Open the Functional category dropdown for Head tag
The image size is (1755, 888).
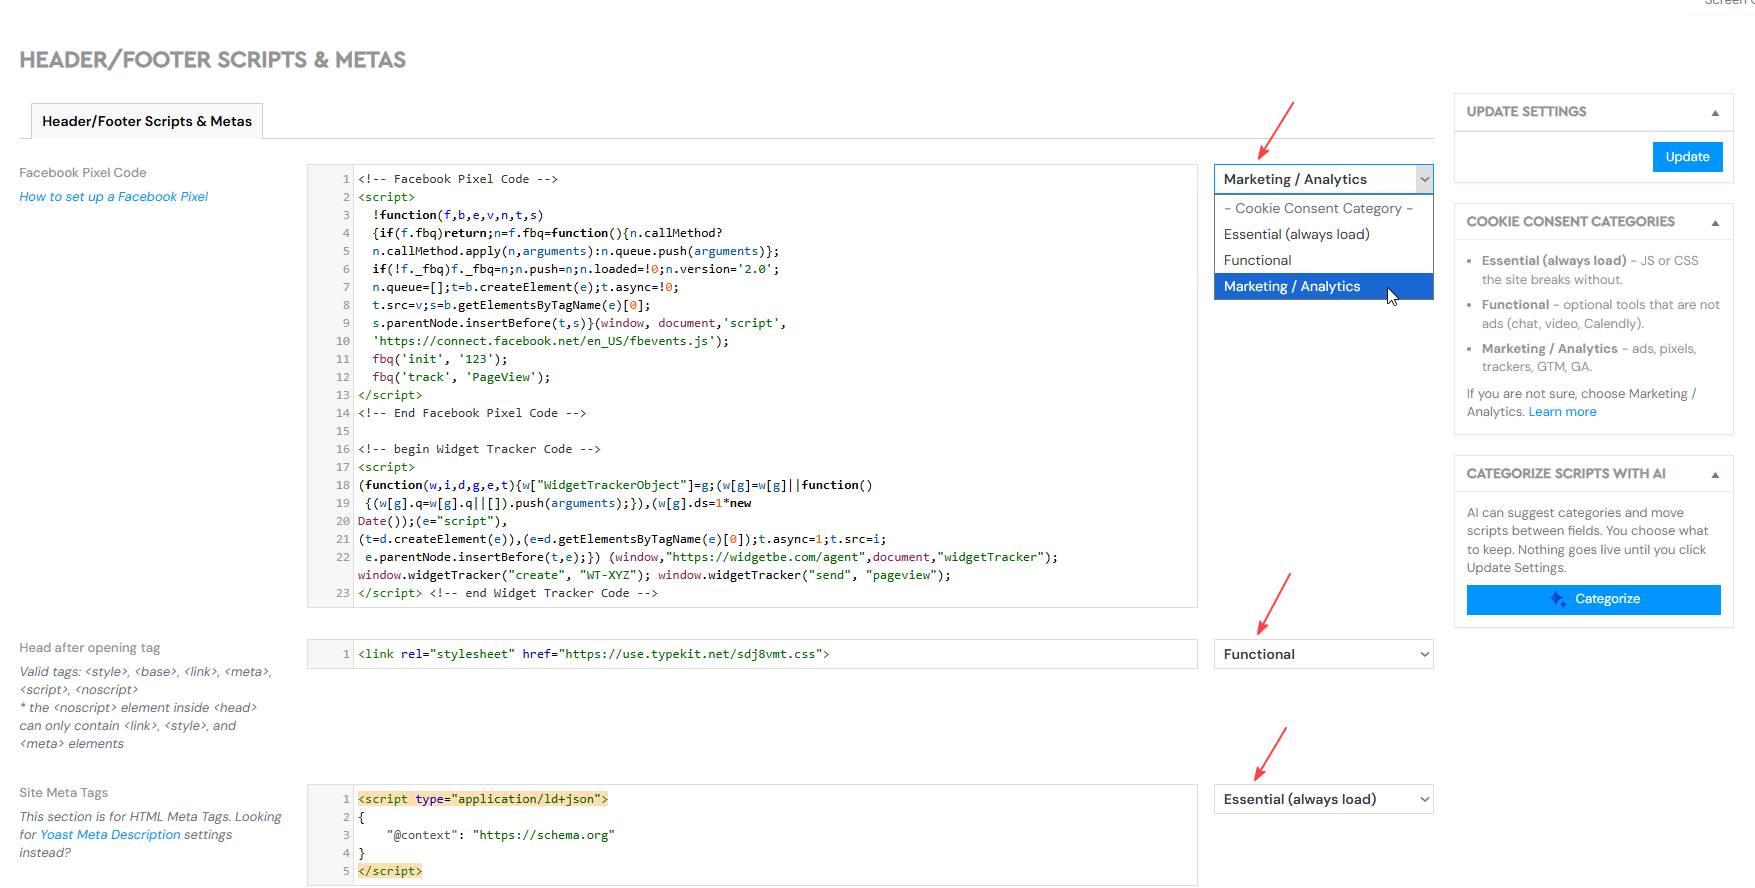[x=1323, y=654]
